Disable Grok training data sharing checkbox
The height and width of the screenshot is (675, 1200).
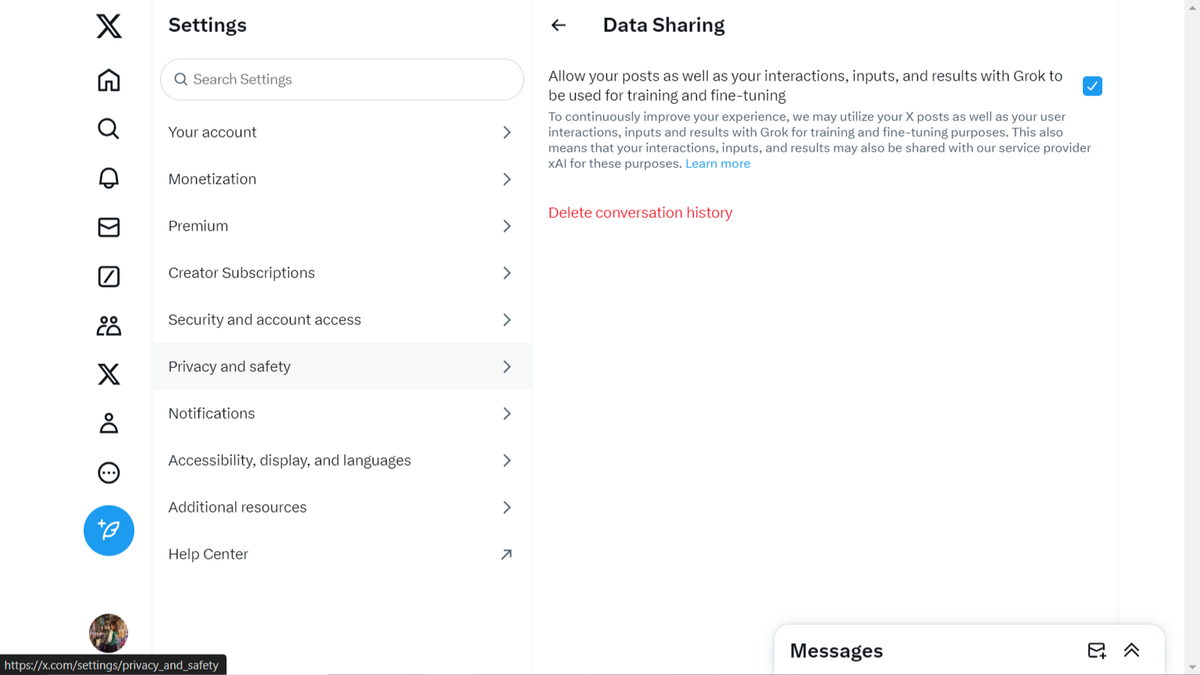pos(1092,86)
